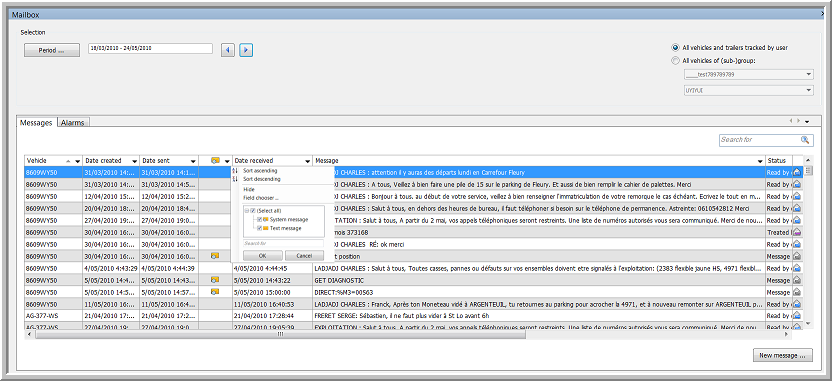This screenshot has height=381, width=832.
Task: Choose Hide from column popup menu
Action: click(x=249, y=189)
